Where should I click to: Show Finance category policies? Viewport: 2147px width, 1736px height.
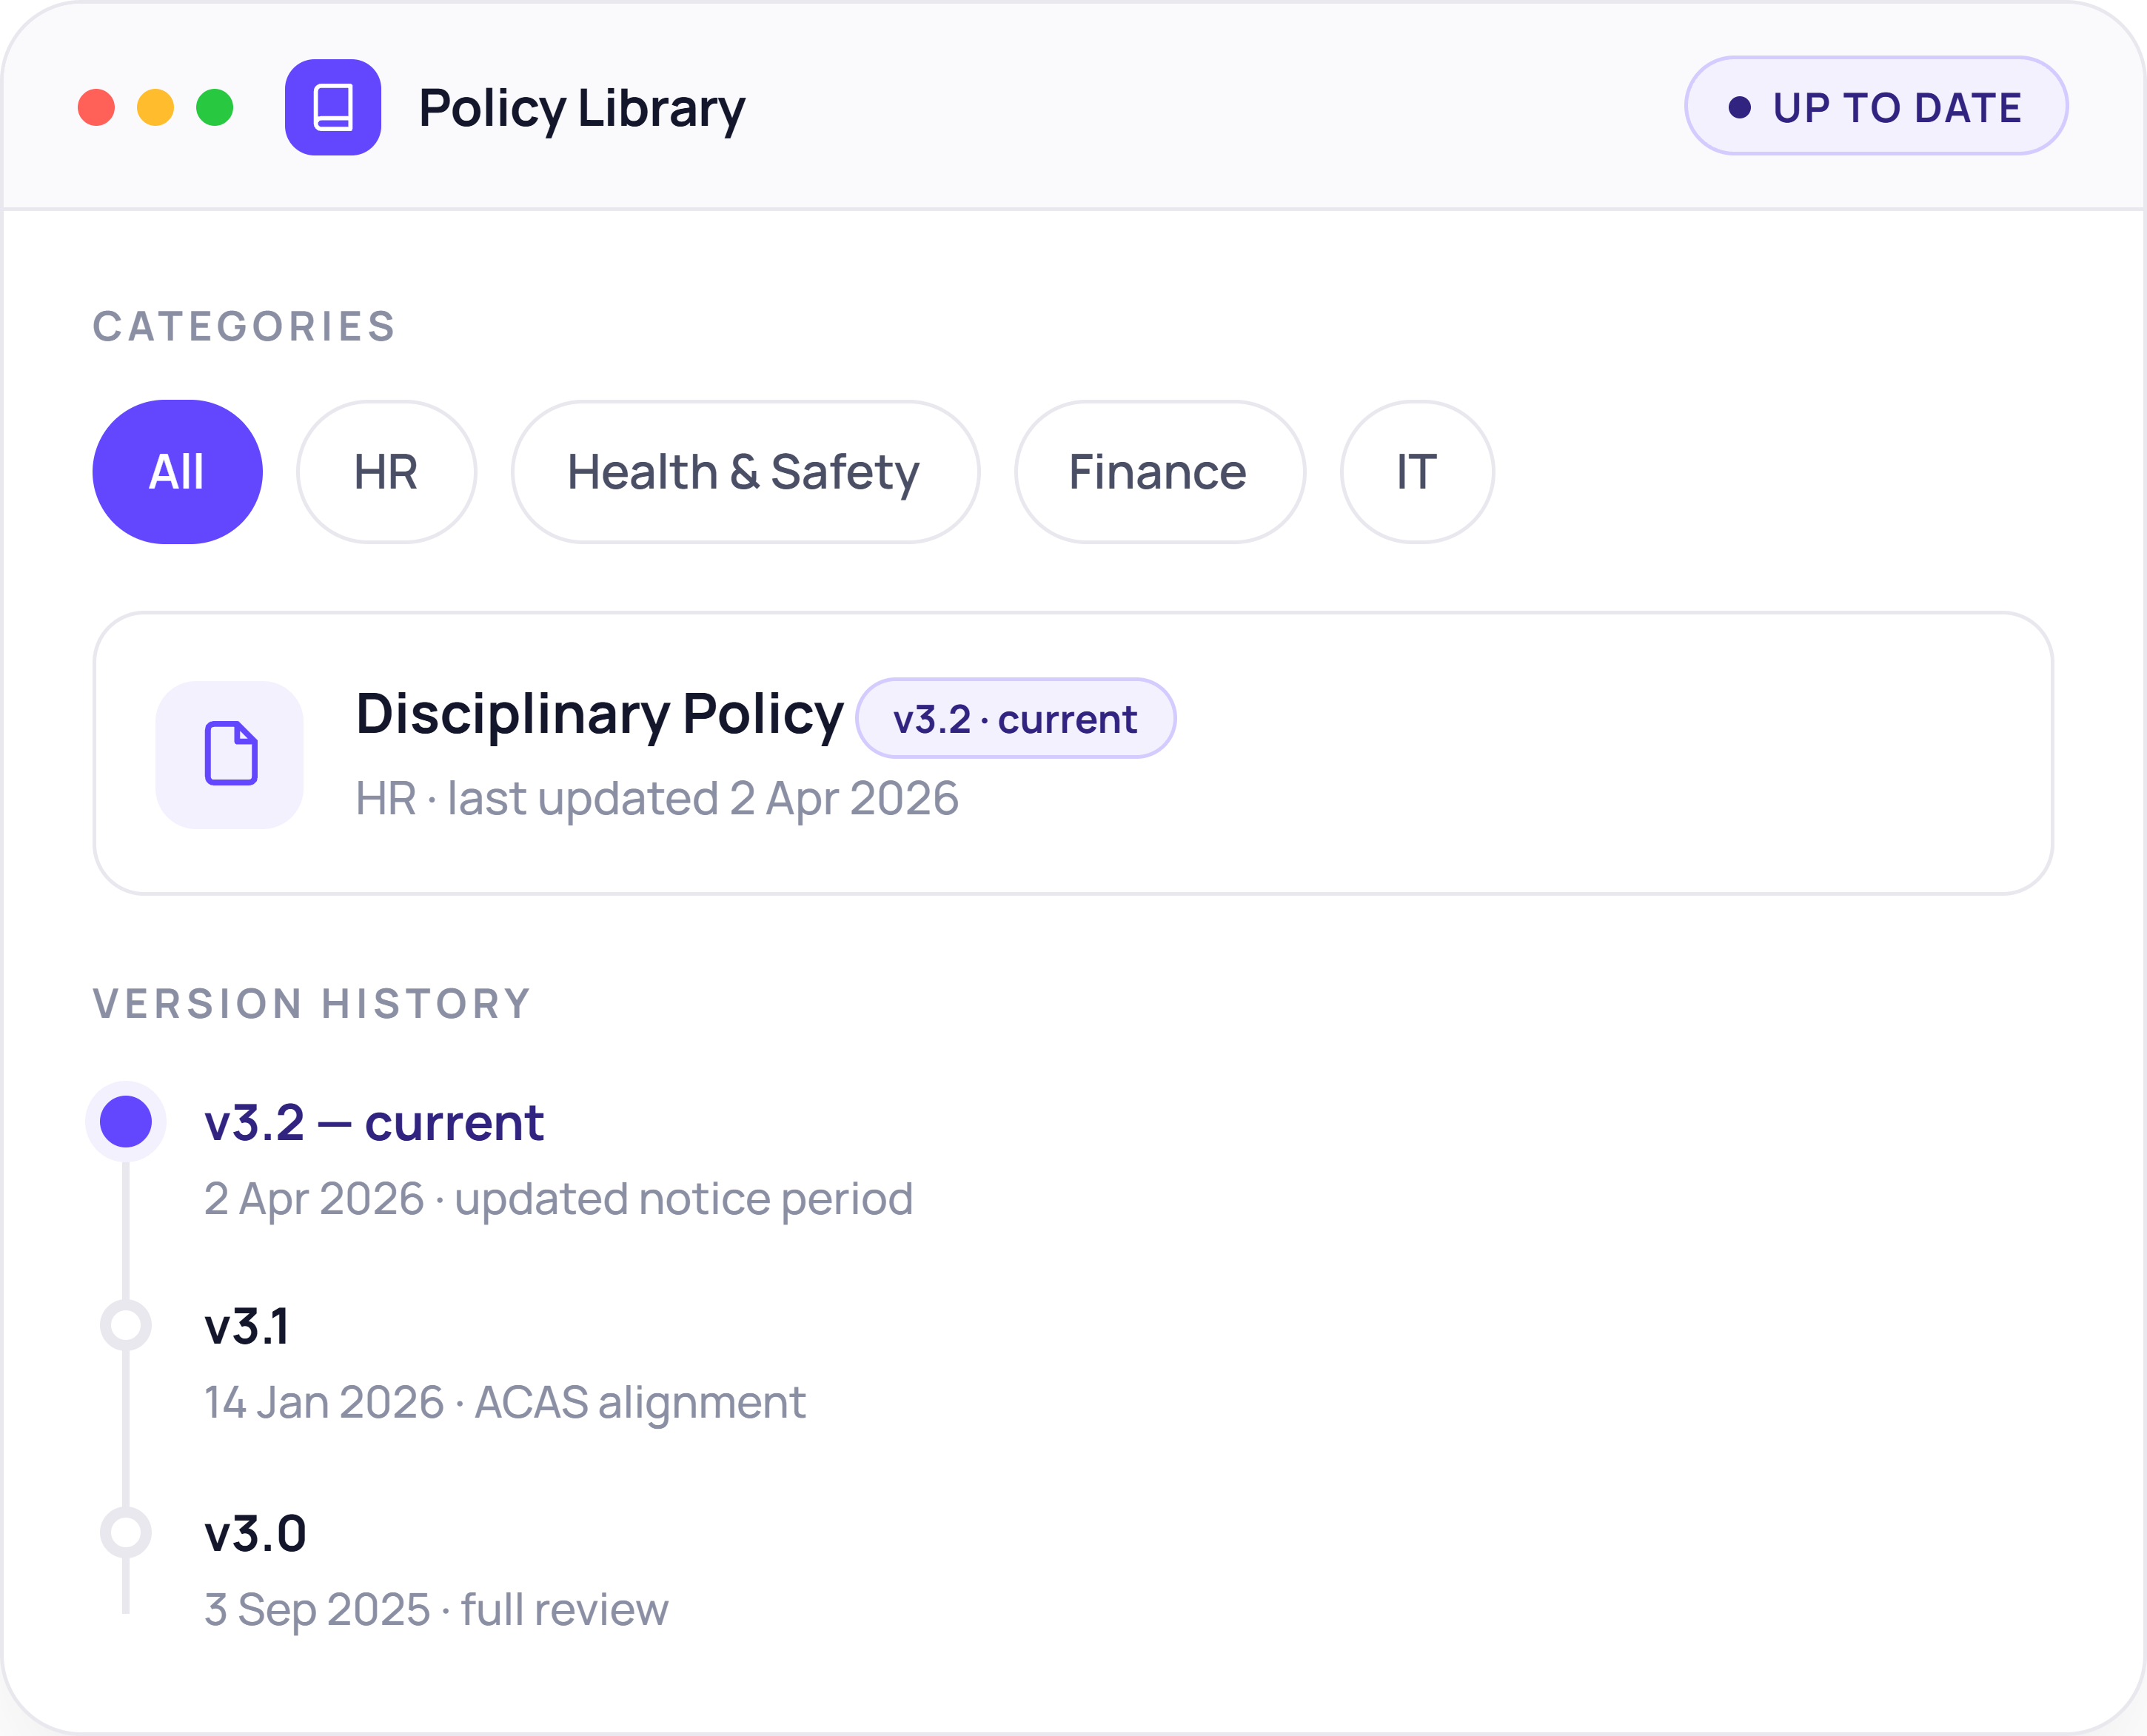pos(1160,472)
